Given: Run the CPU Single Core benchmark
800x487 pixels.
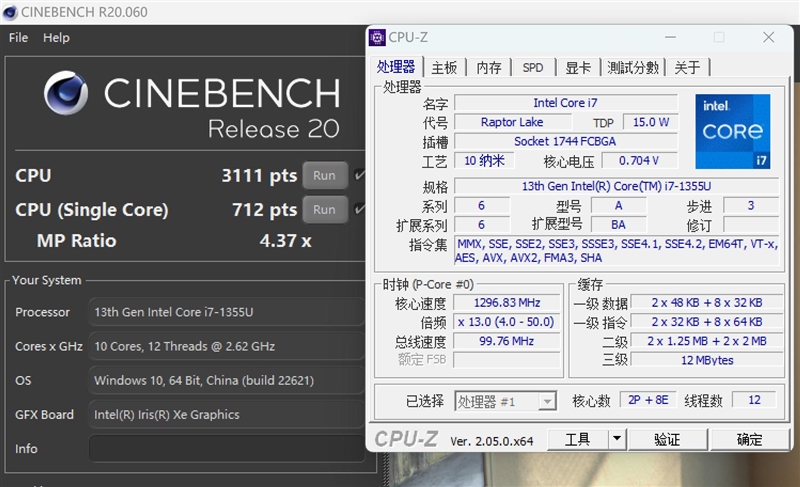Looking at the screenshot, I should pos(325,210).
